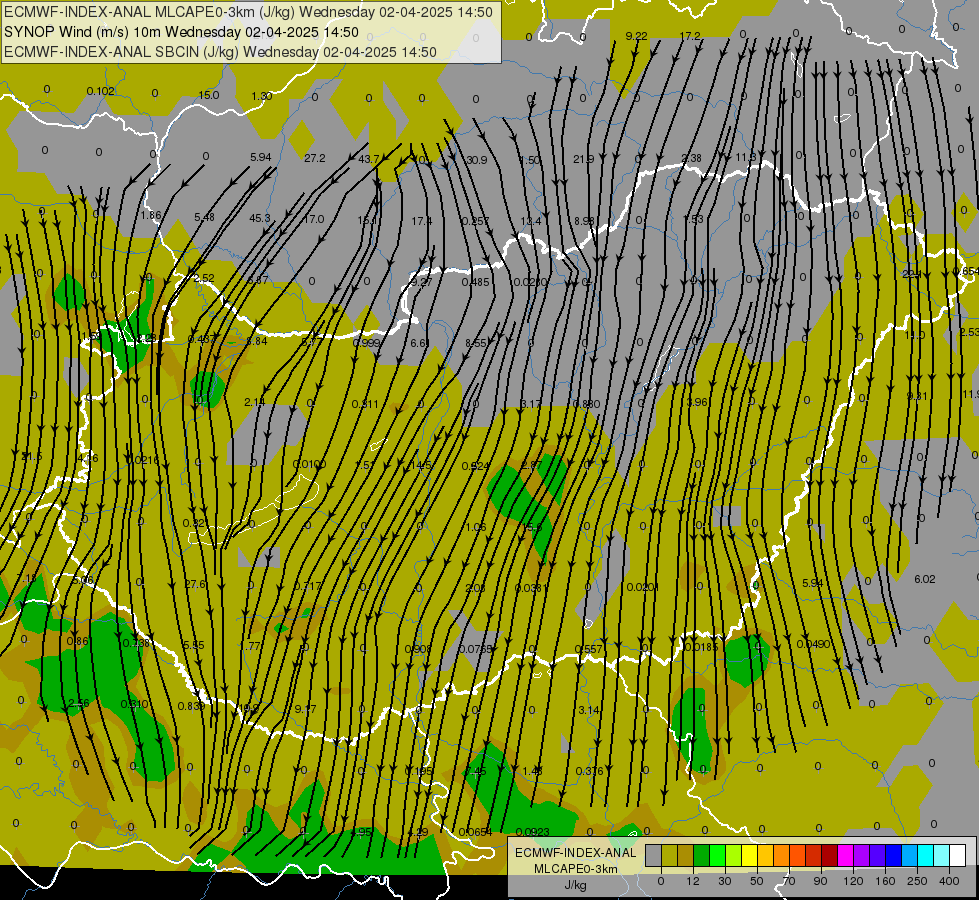
Task: Click the map value '9.31'
Action: 917,396
